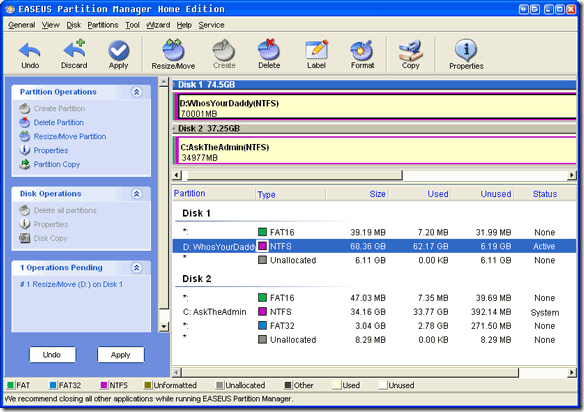
Task: Click the Create toolbar icon
Action: point(224,55)
